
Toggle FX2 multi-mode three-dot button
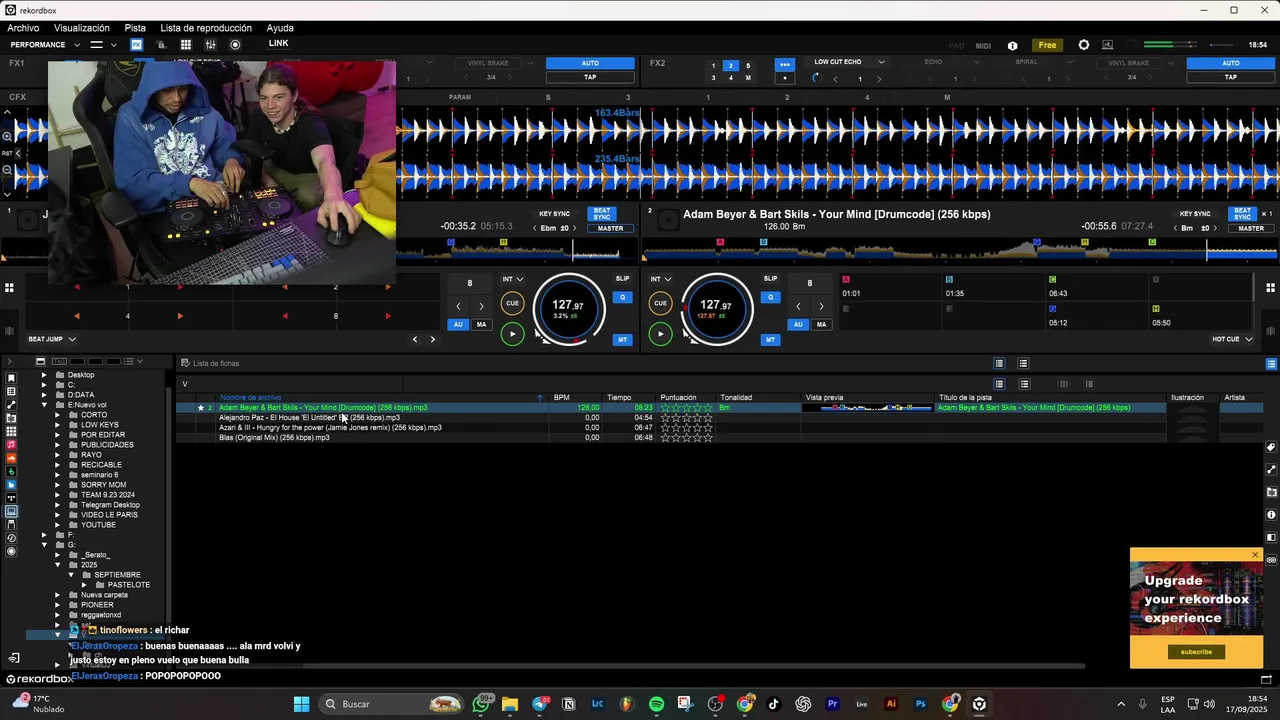(x=784, y=65)
